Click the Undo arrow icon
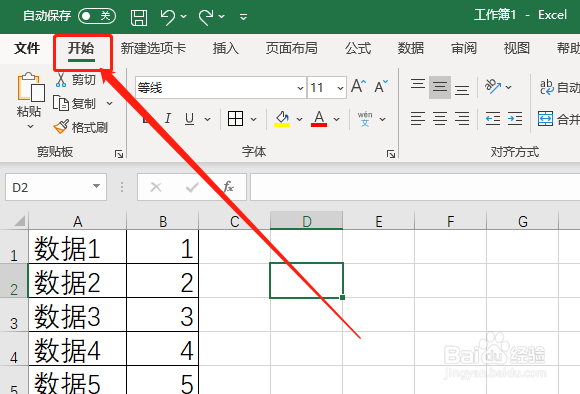Screen dimensions: 580x394 168,17
